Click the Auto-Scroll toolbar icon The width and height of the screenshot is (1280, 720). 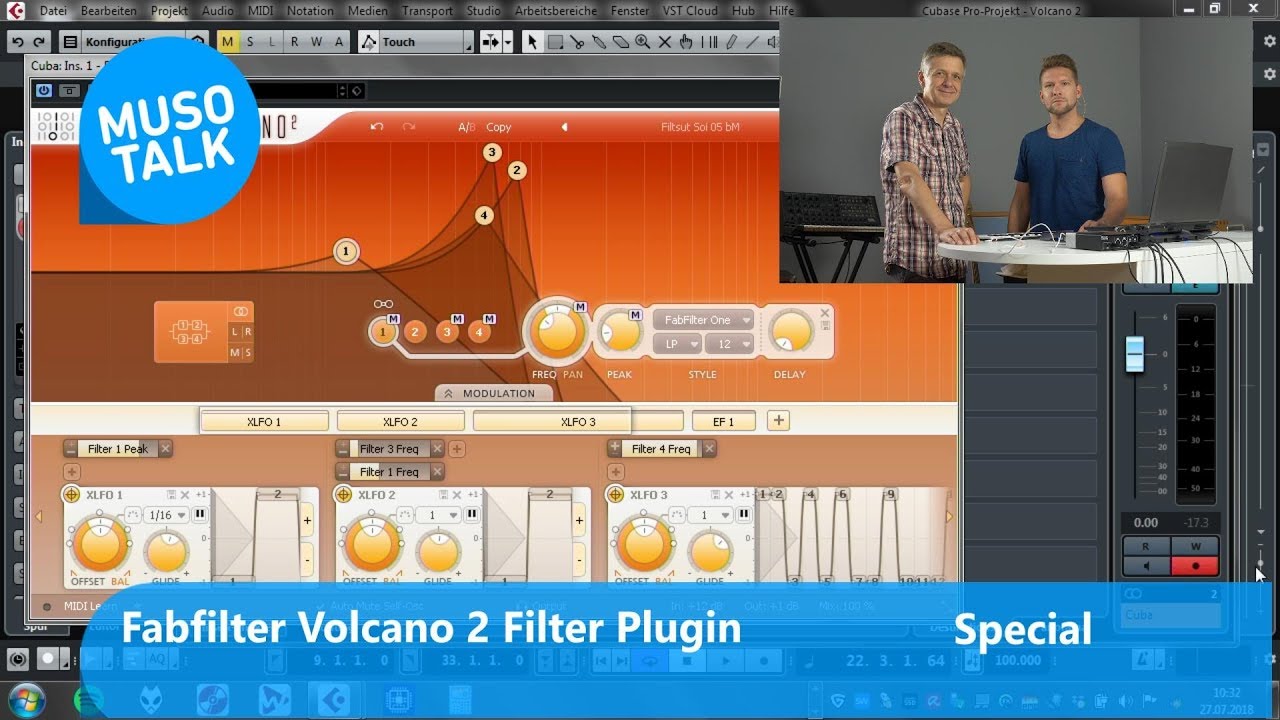pyautogui.click(x=490, y=42)
